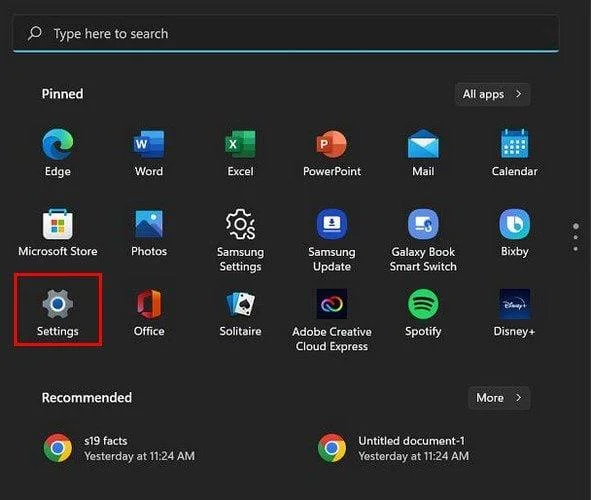Open recommended file 's19 facts'

(119, 448)
